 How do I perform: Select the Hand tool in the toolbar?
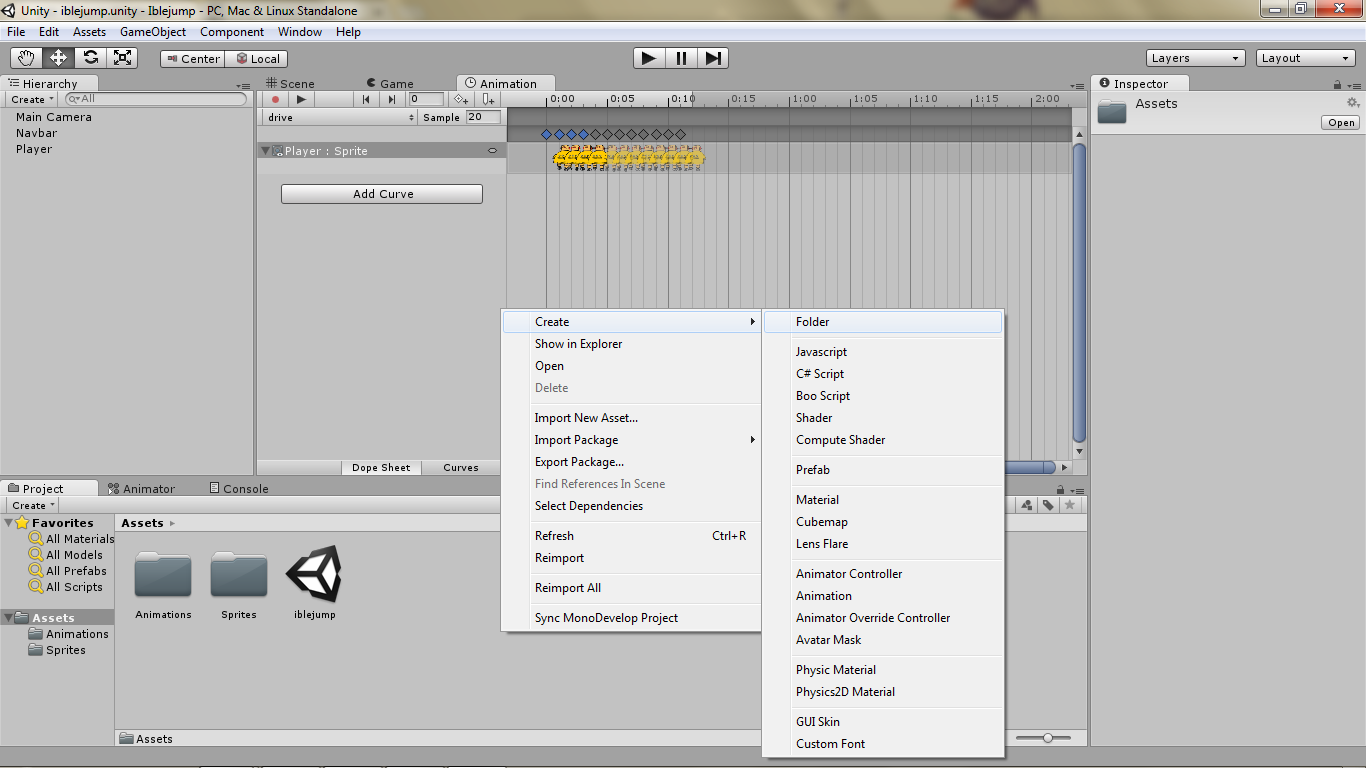click(x=27, y=58)
